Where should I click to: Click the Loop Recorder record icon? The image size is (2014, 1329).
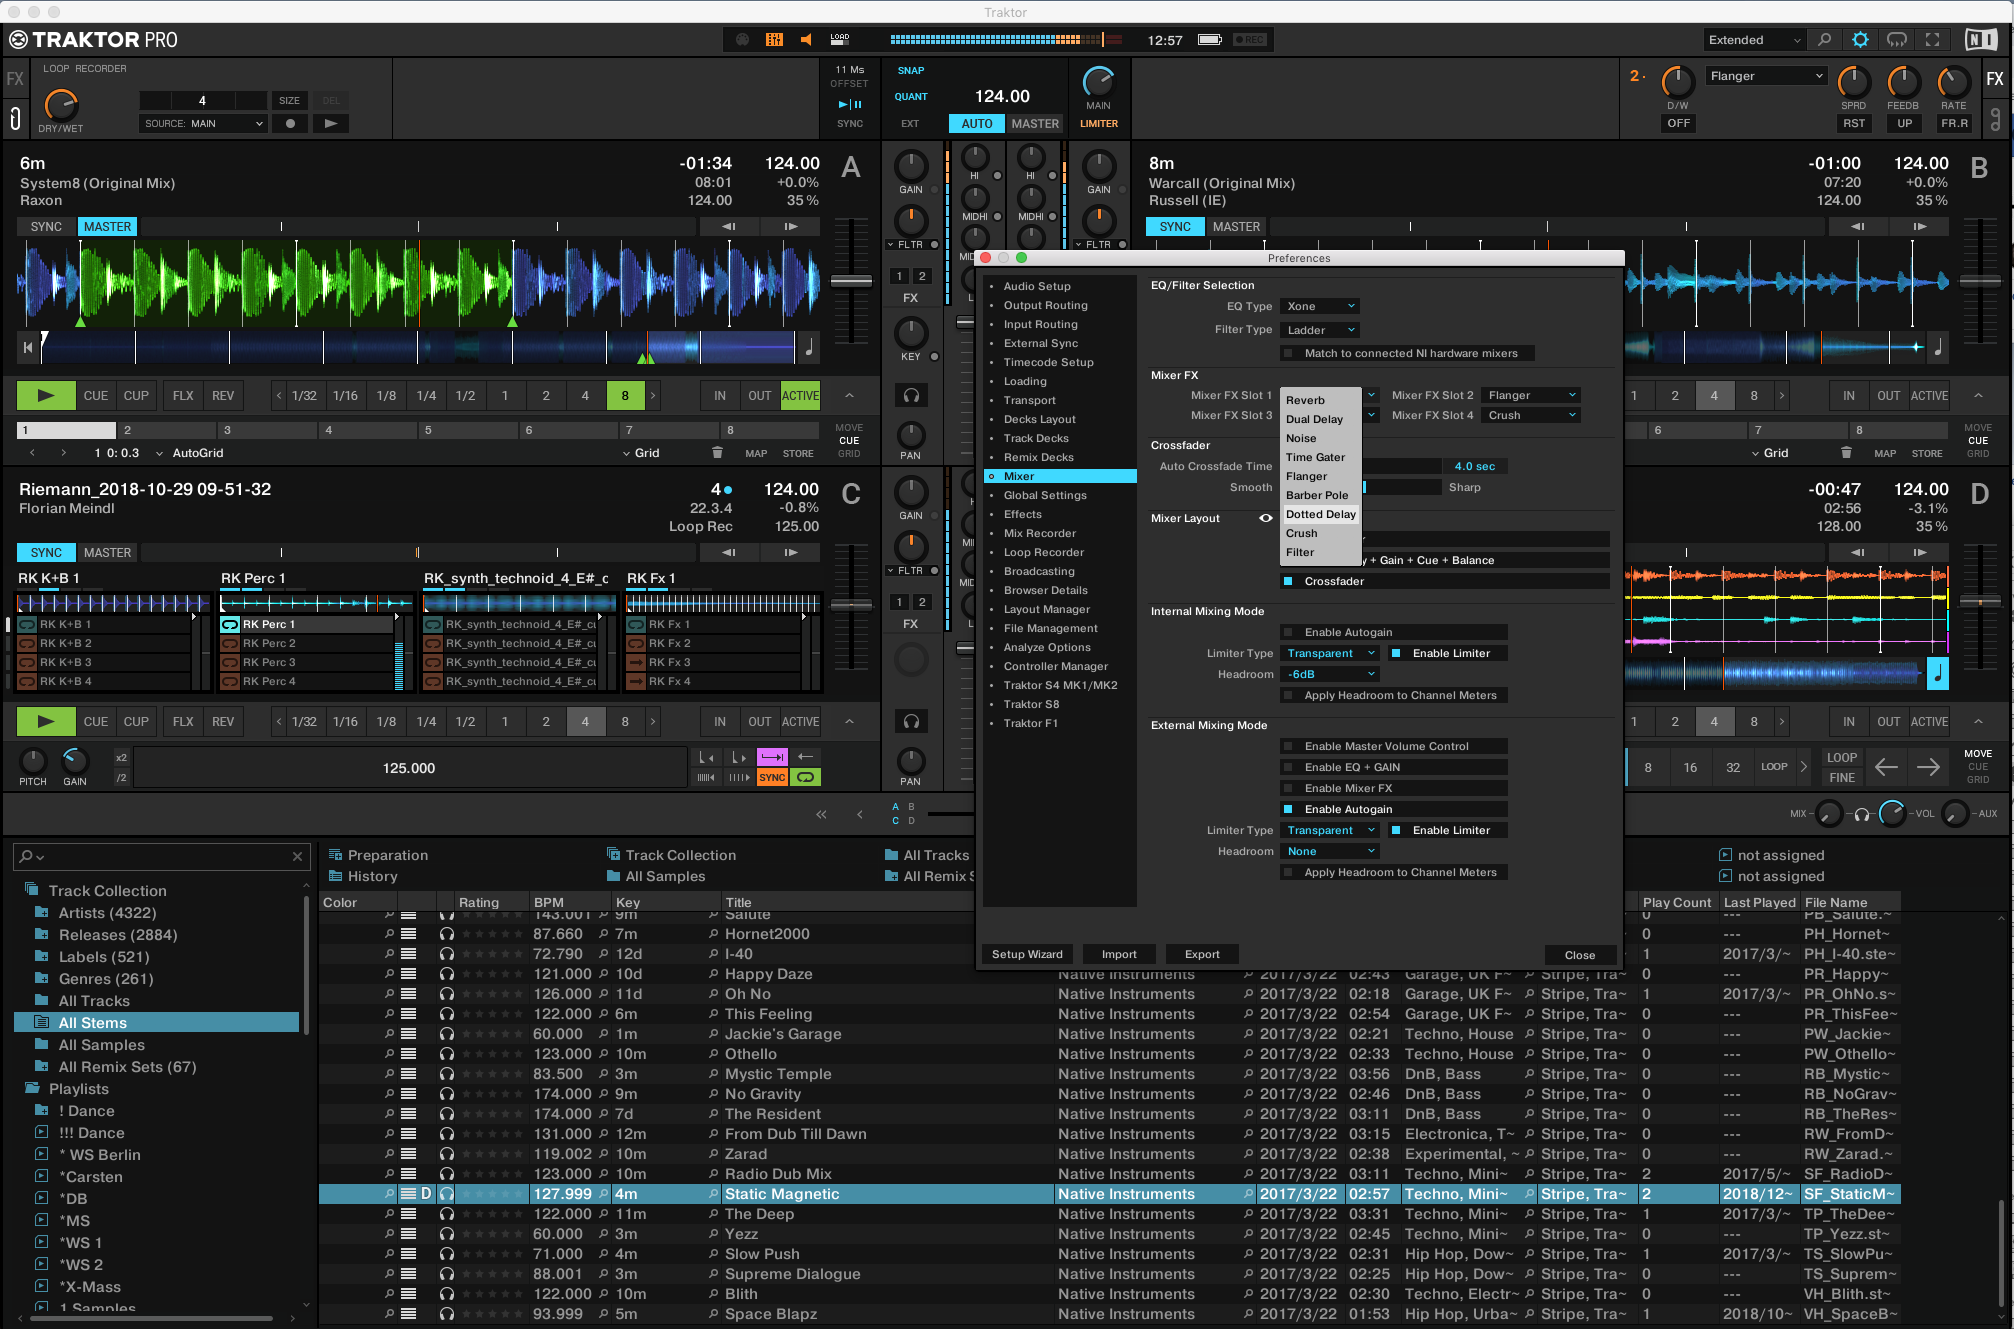(290, 123)
